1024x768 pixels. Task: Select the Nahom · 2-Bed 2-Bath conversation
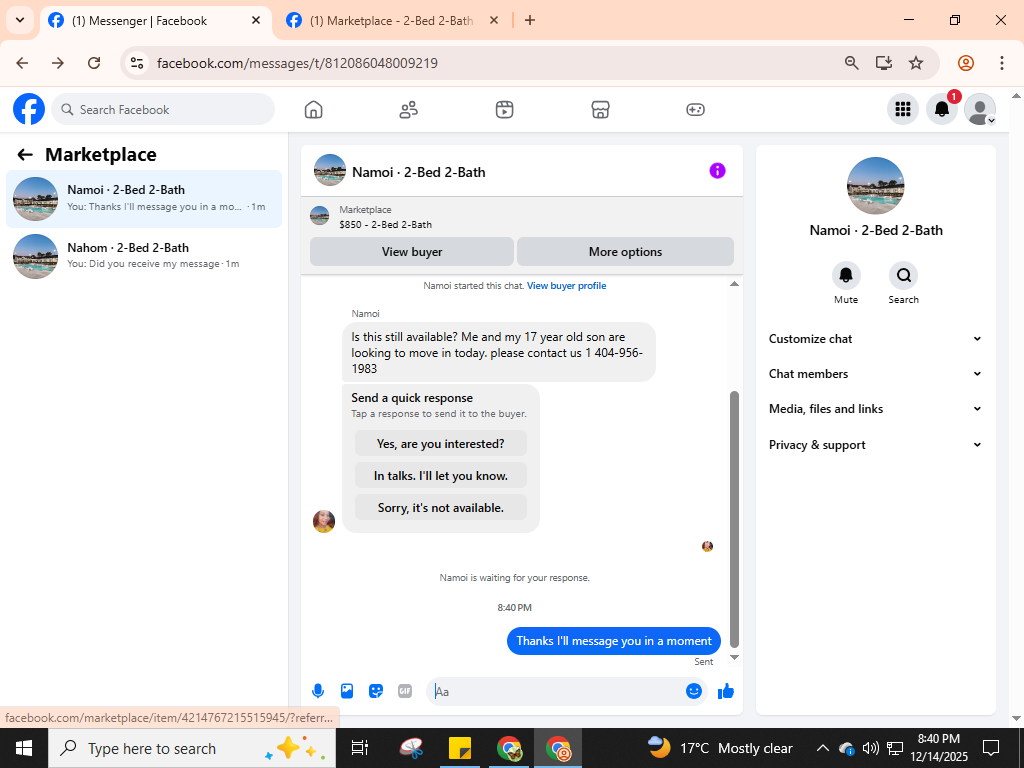point(144,256)
